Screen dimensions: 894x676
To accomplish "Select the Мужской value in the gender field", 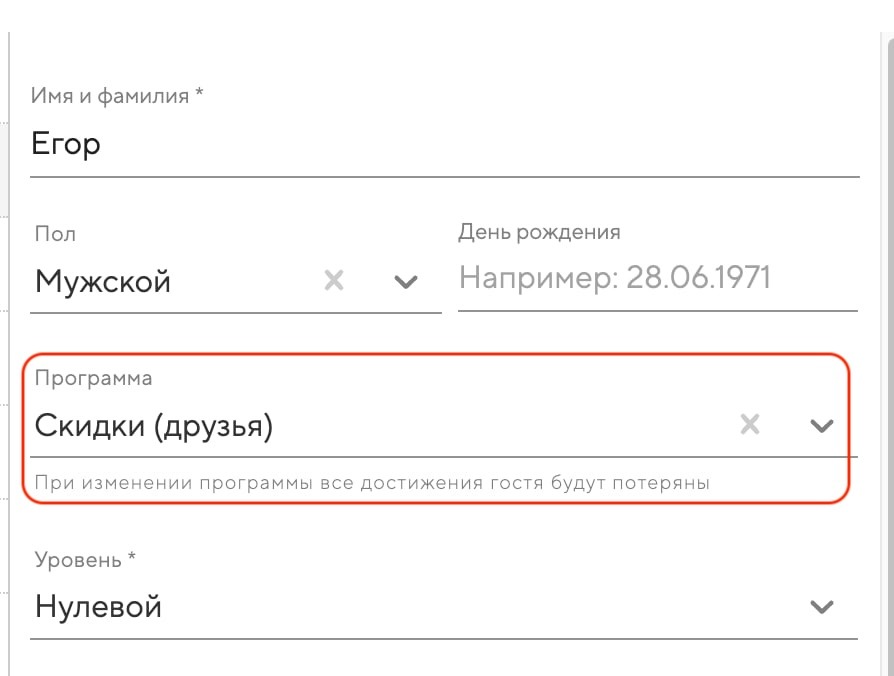I will pos(103,281).
